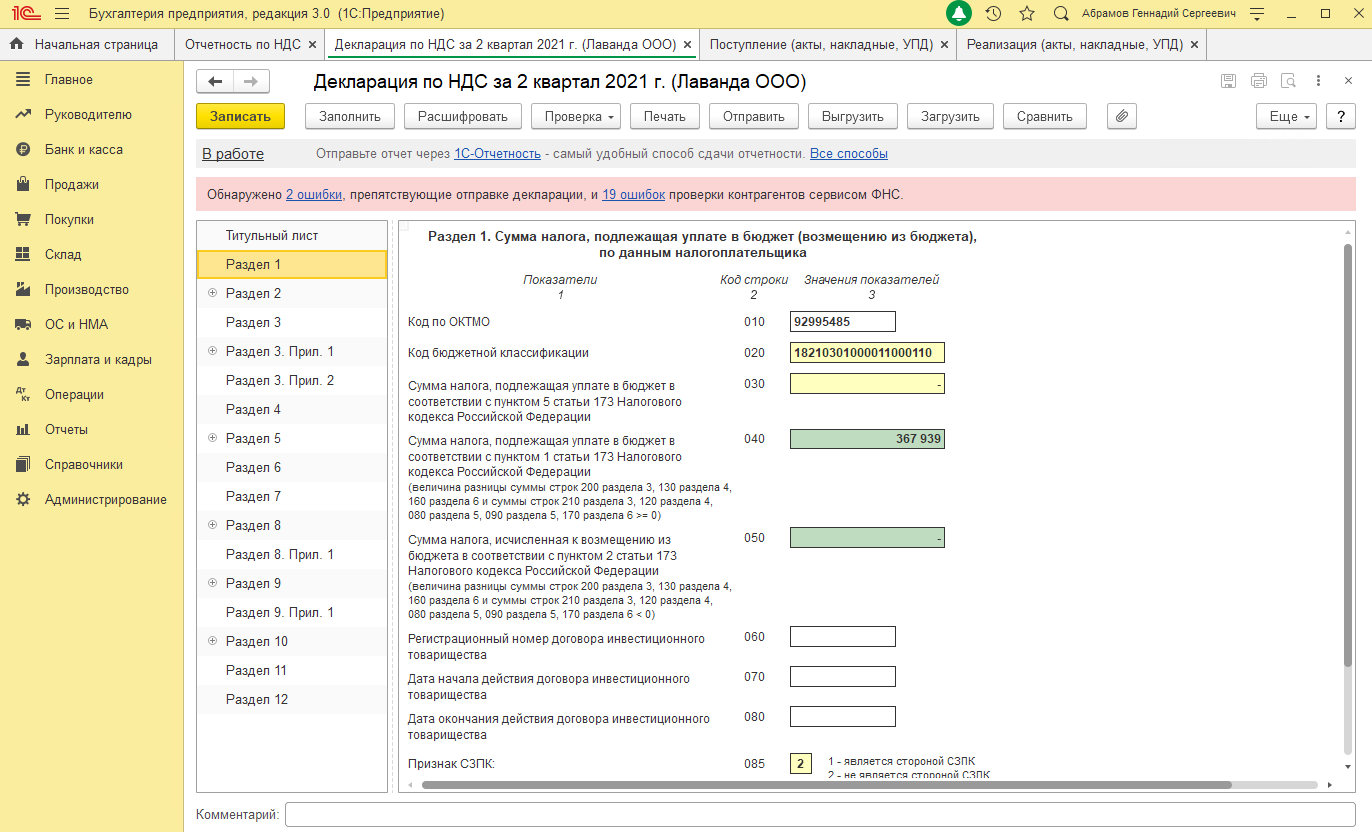Click the 1С-Отчетность link
1372x832 pixels.
498,154
